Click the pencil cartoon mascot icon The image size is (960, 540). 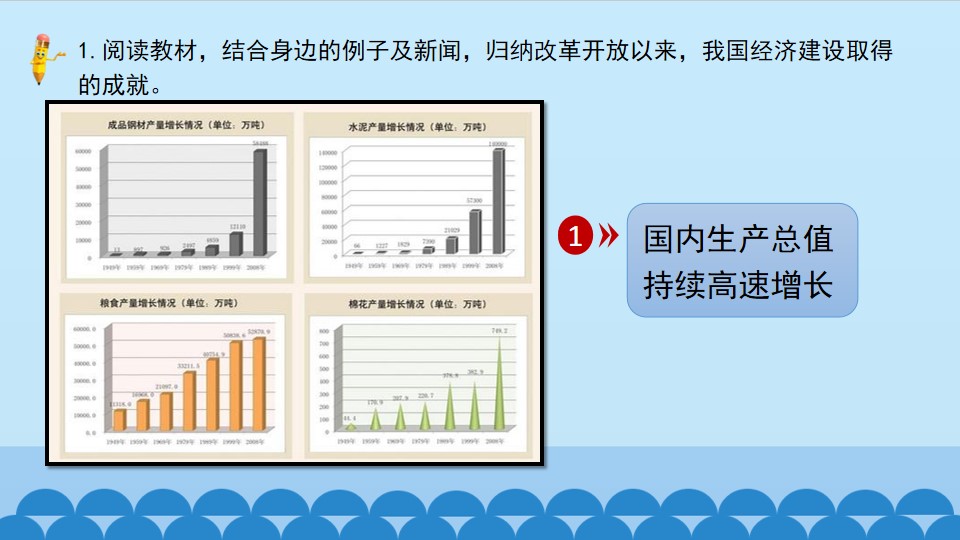pos(45,59)
